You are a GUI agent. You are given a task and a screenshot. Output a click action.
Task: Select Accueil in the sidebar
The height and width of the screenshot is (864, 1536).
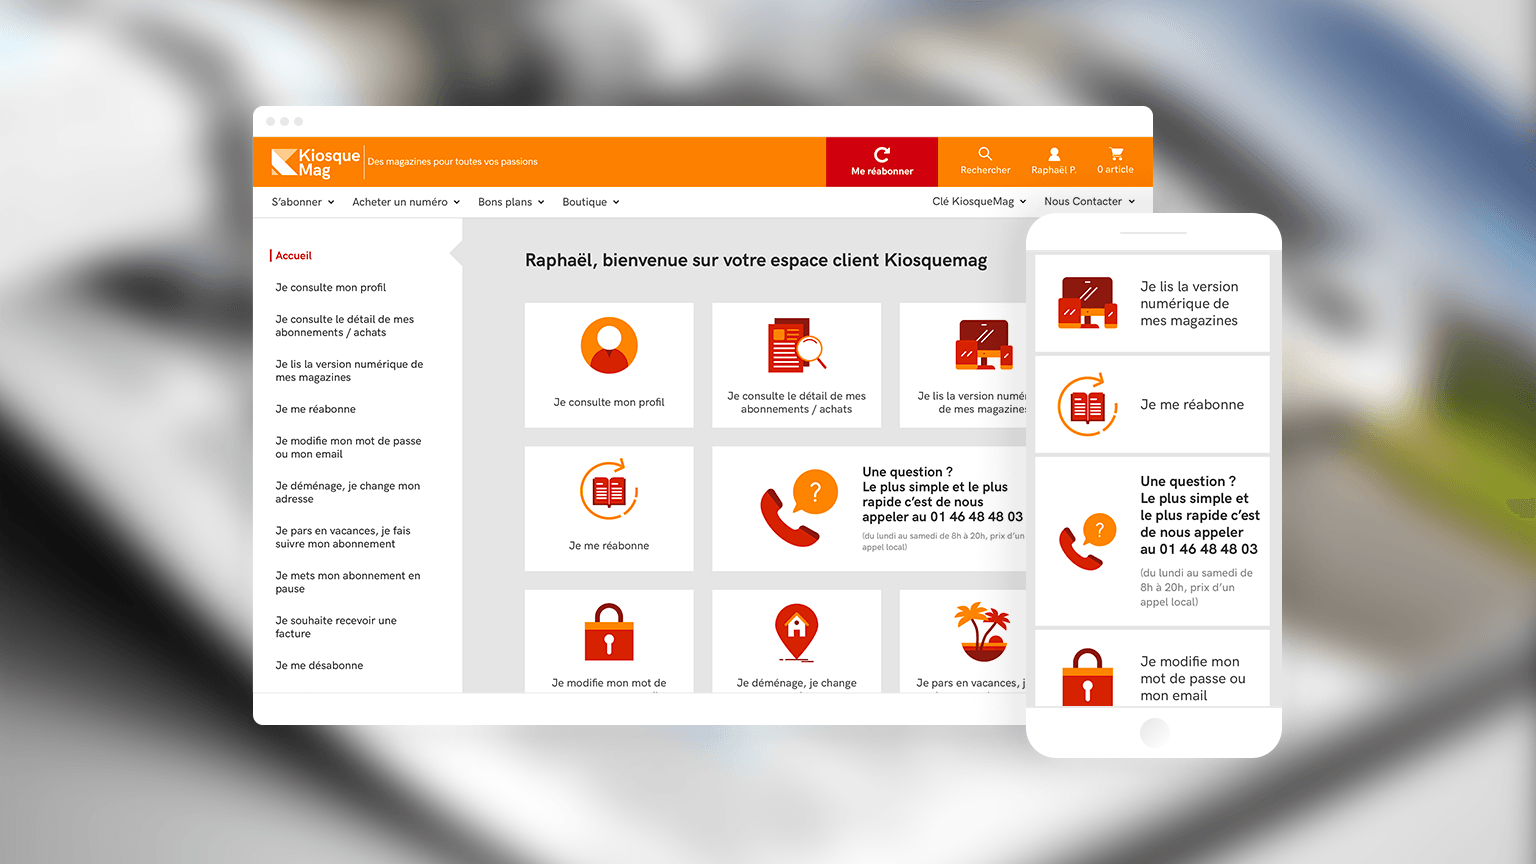[x=294, y=256]
